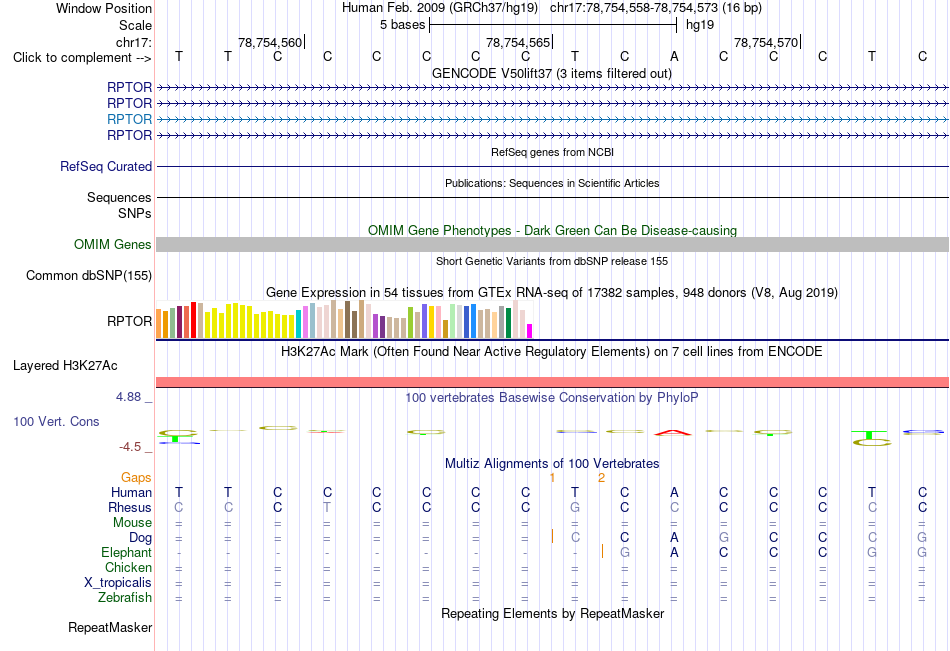Image resolution: width=950 pixels, height=651 pixels.
Task: Select the Rhesus species label
Action: [x=130, y=507]
